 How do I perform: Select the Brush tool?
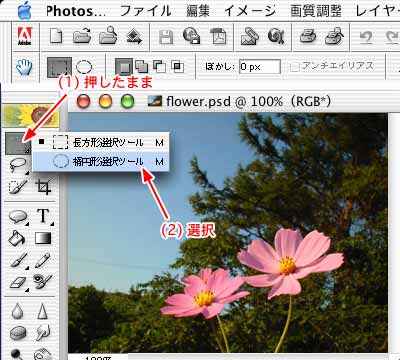[18, 261]
